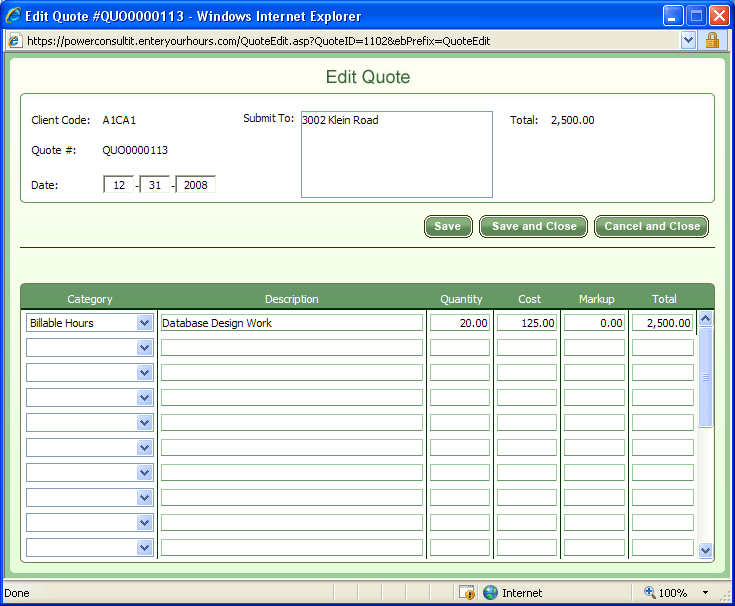Image resolution: width=735 pixels, height=606 pixels.
Task: Click the privacy report status bar icon
Action: (x=467, y=593)
